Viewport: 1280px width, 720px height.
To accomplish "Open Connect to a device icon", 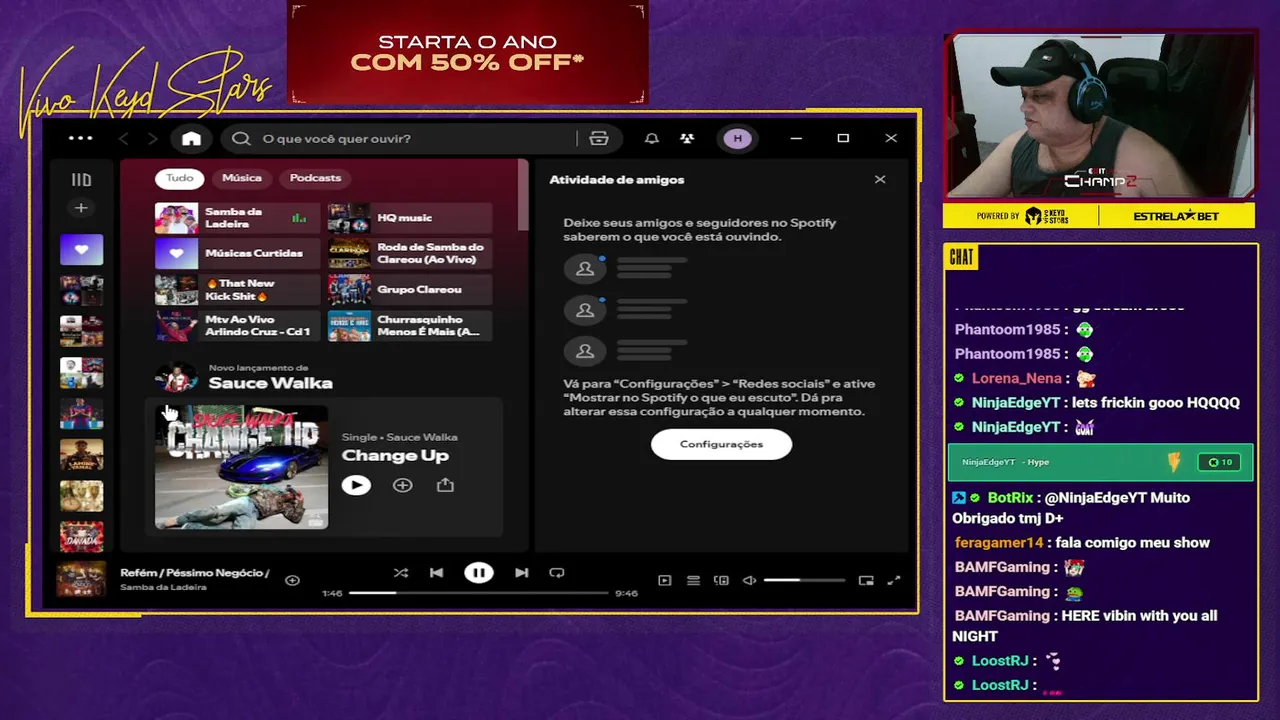I will click(x=721, y=580).
